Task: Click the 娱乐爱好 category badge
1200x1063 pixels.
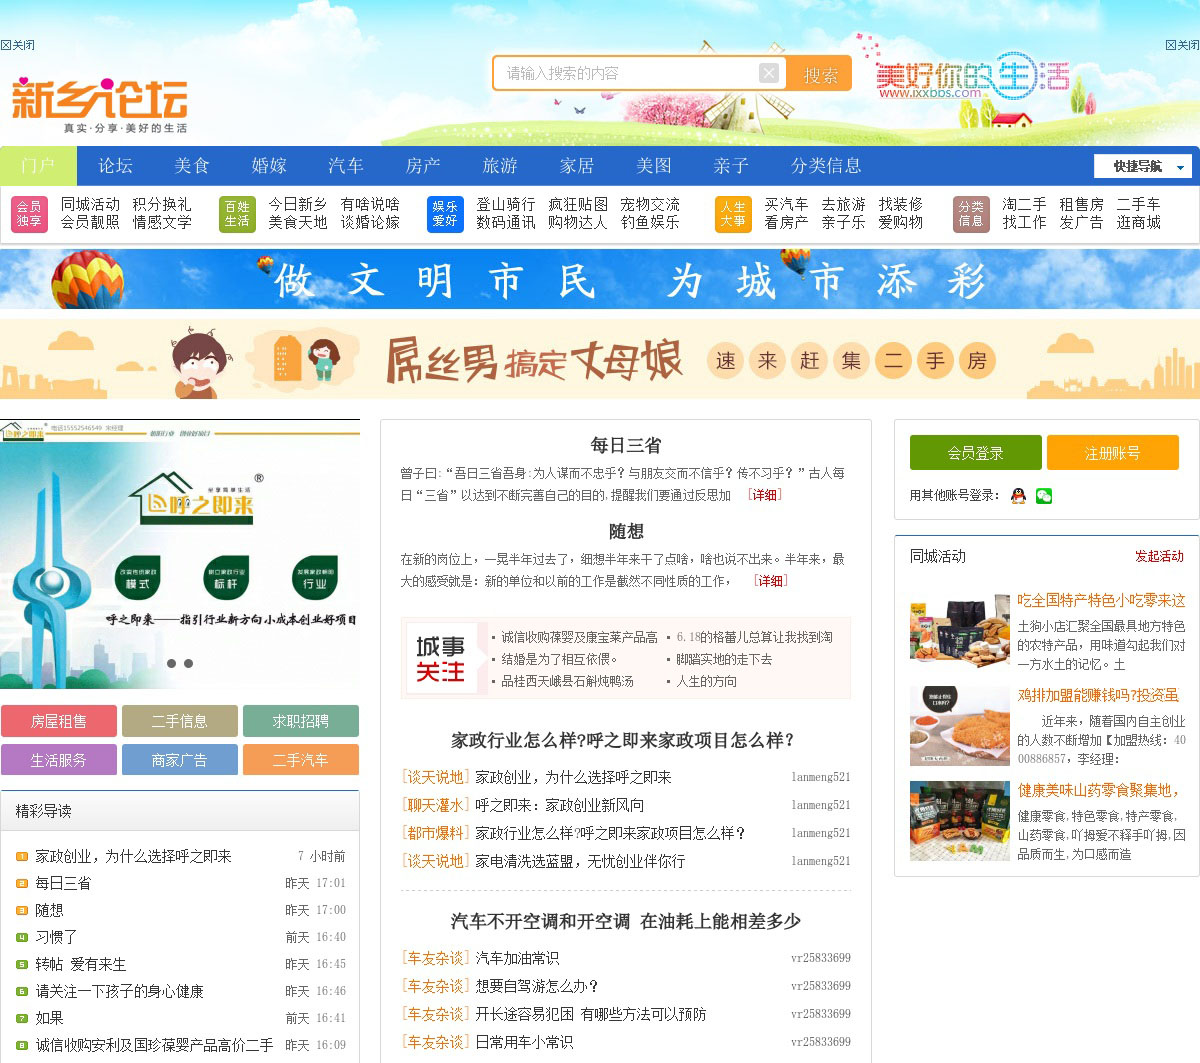Action: (x=445, y=214)
